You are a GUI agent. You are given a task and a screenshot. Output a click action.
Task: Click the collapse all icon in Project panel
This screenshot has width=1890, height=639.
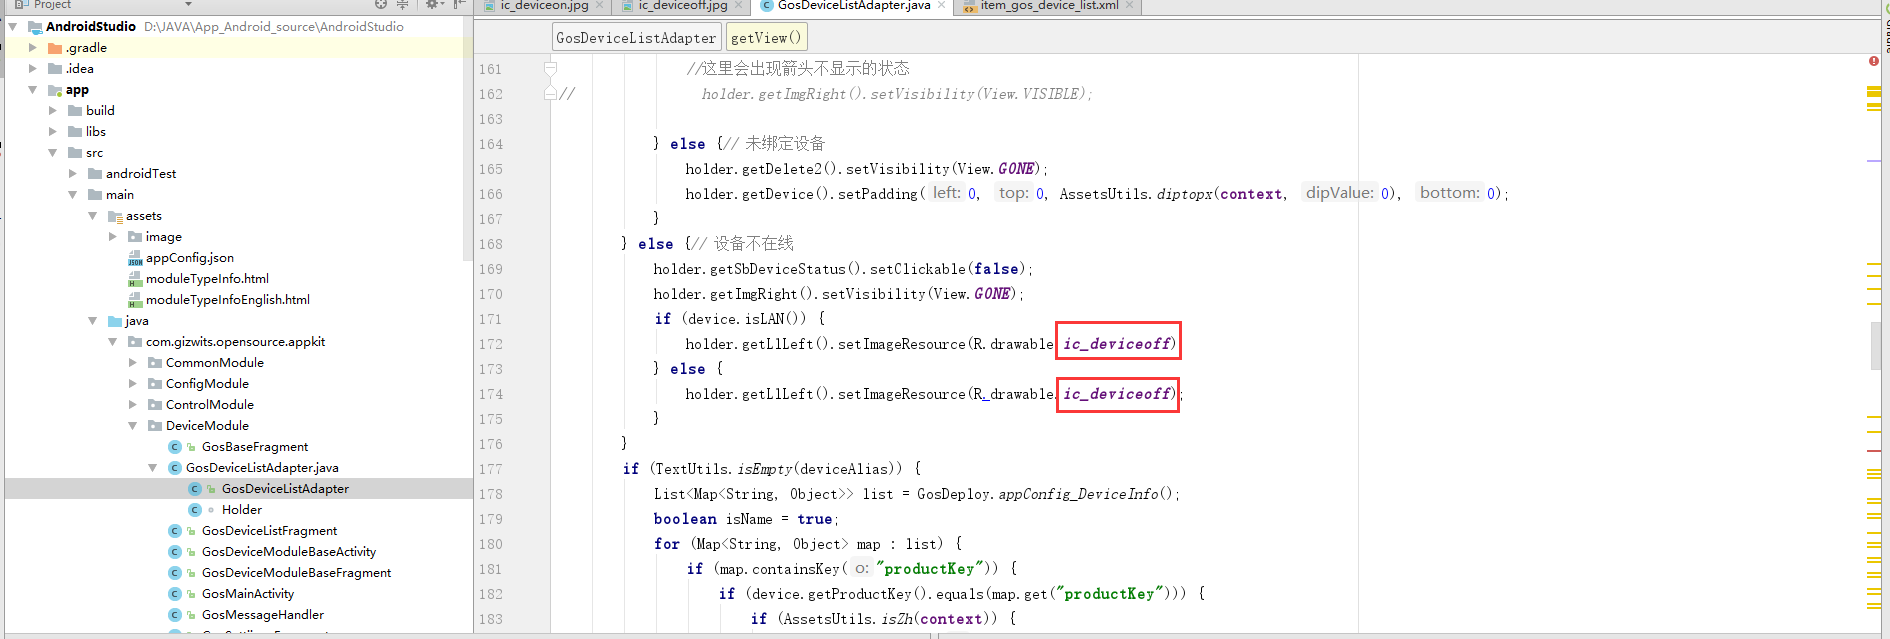pos(402,4)
